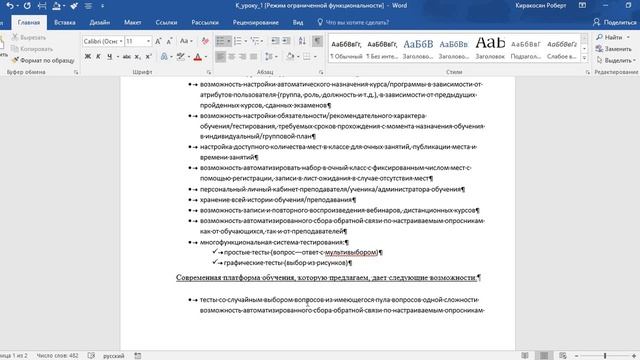Screen dimensions: 640x360
Task: Toggle subscript formatting
Action: coord(138,56)
